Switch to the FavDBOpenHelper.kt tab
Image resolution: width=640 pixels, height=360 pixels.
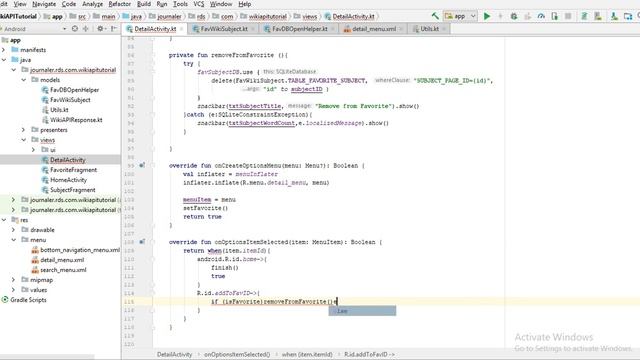pos(300,29)
